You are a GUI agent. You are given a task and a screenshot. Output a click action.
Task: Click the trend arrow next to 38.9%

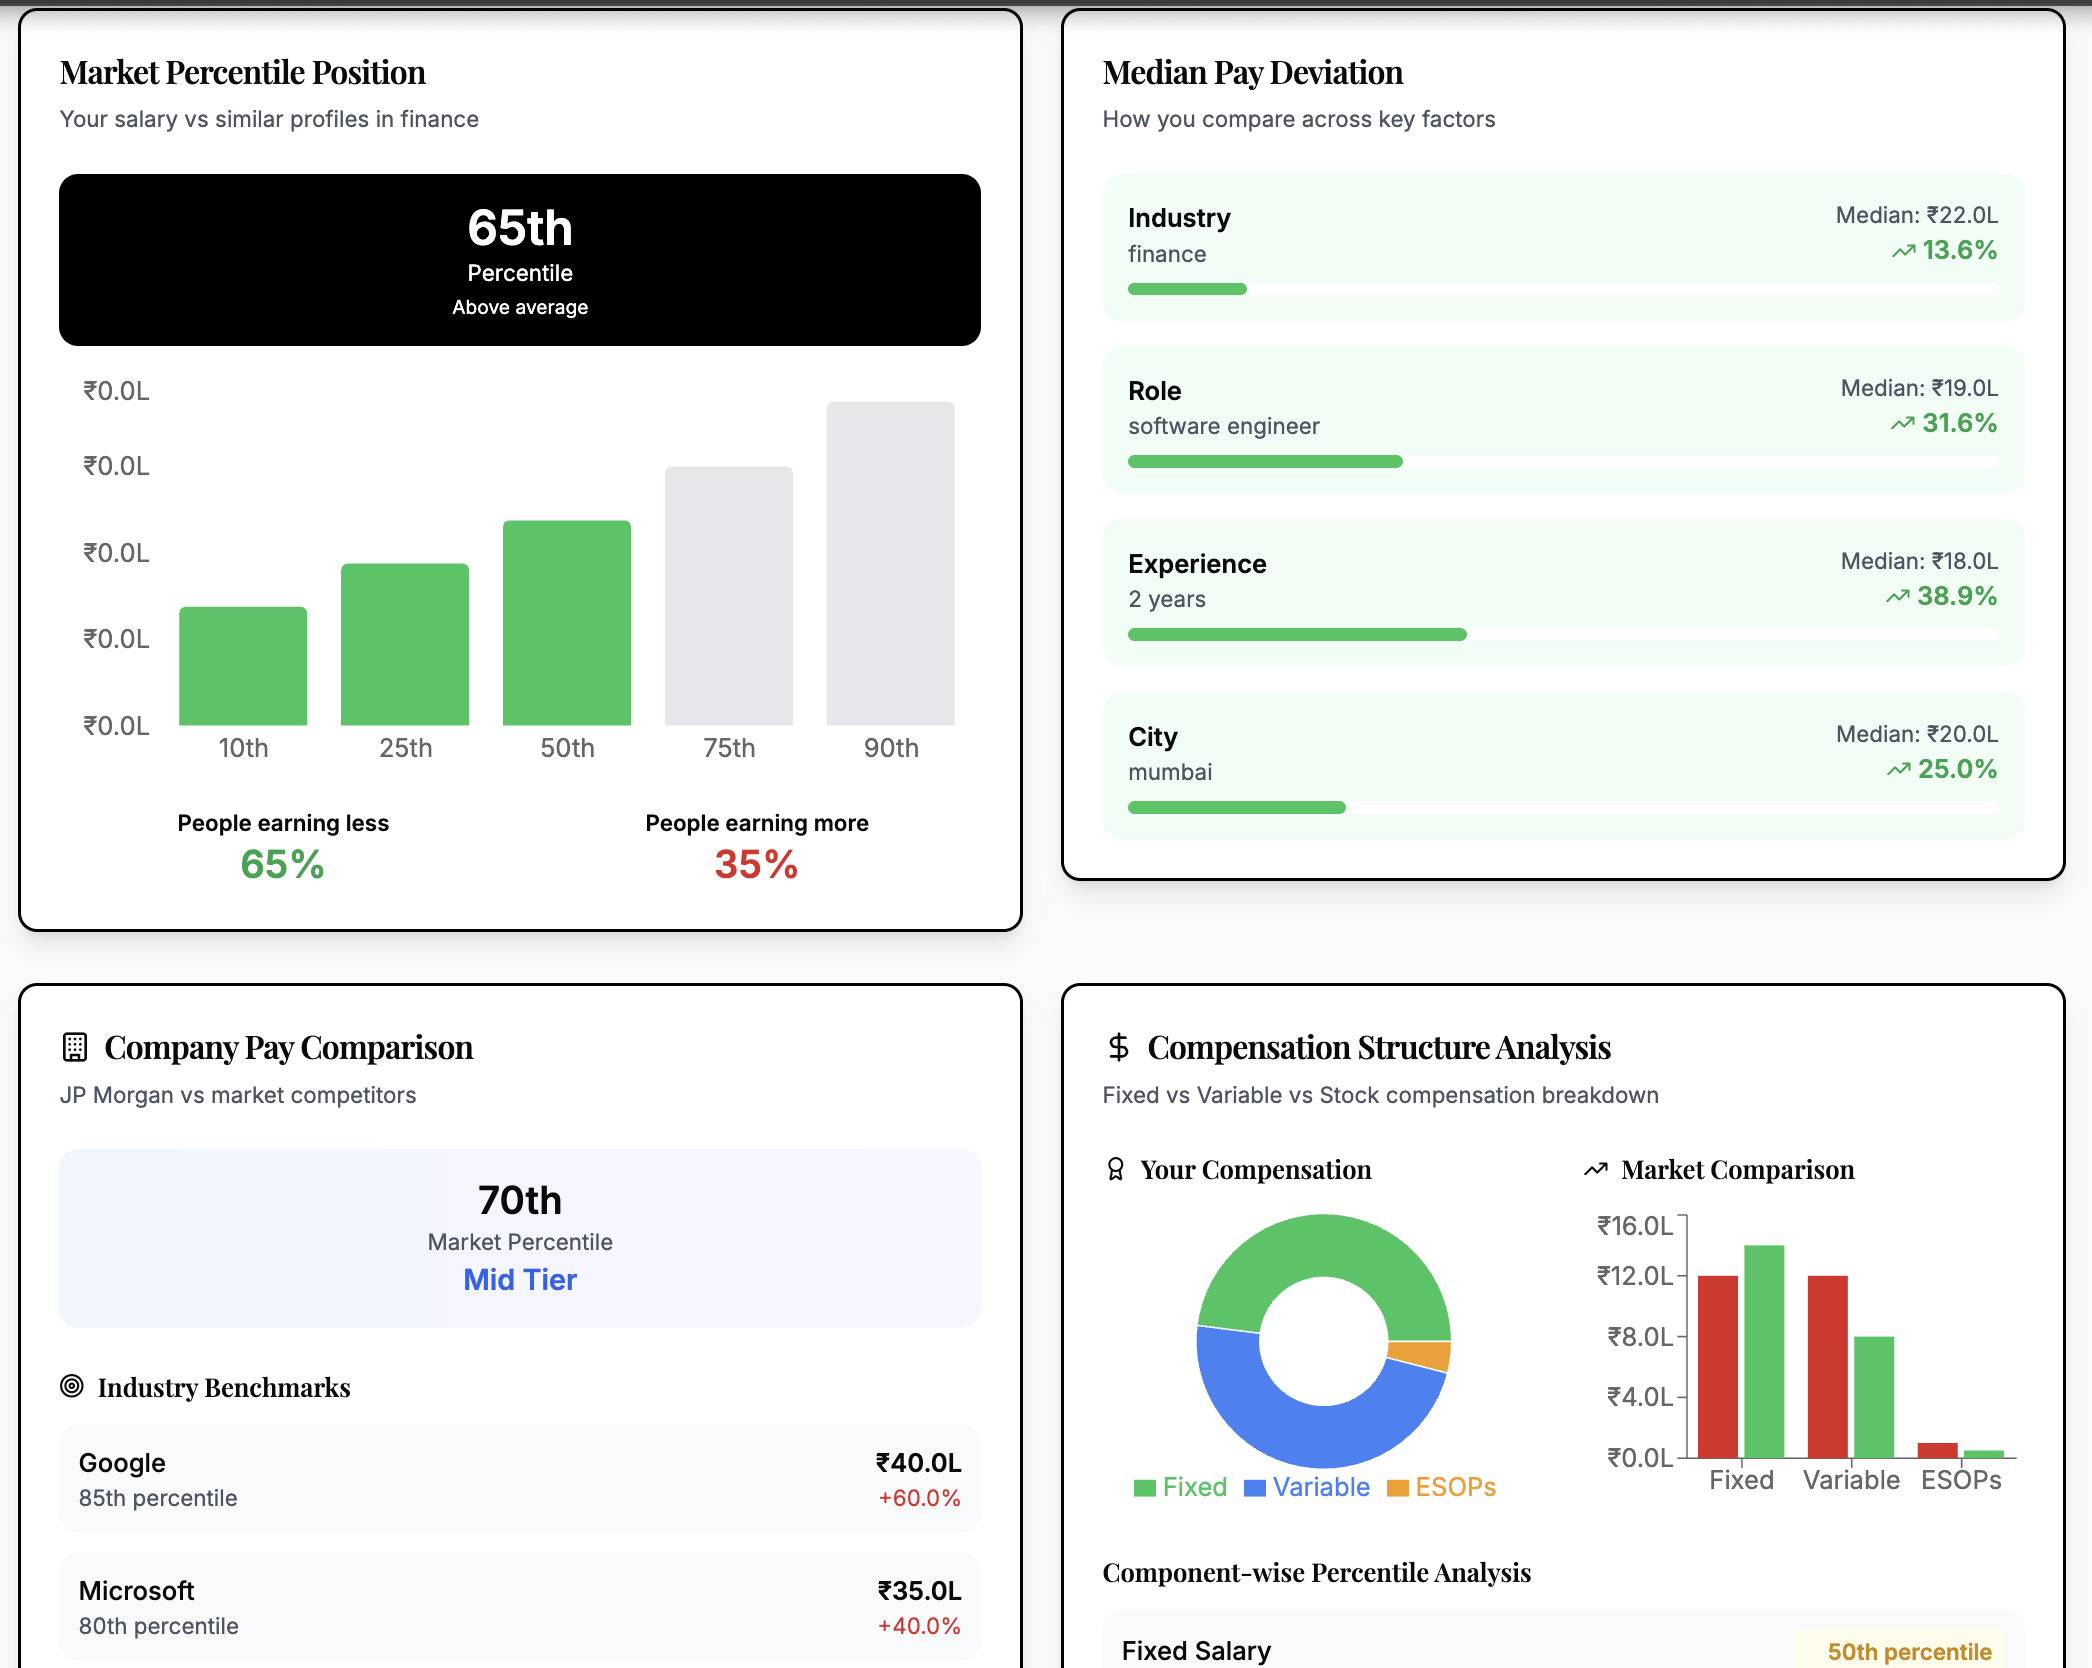coord(1897,597)
